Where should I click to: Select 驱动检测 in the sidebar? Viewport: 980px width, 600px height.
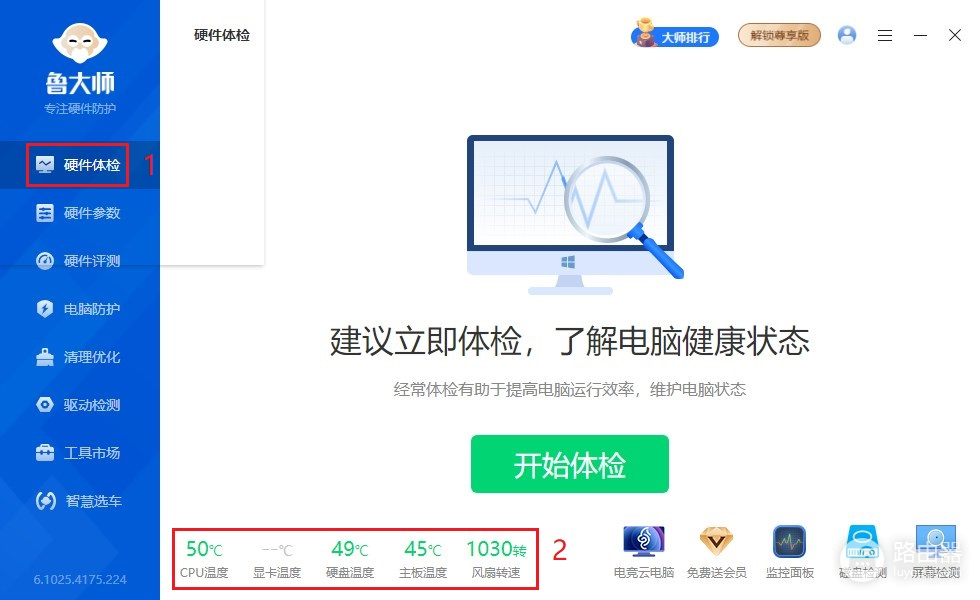[x=78, y=405]
